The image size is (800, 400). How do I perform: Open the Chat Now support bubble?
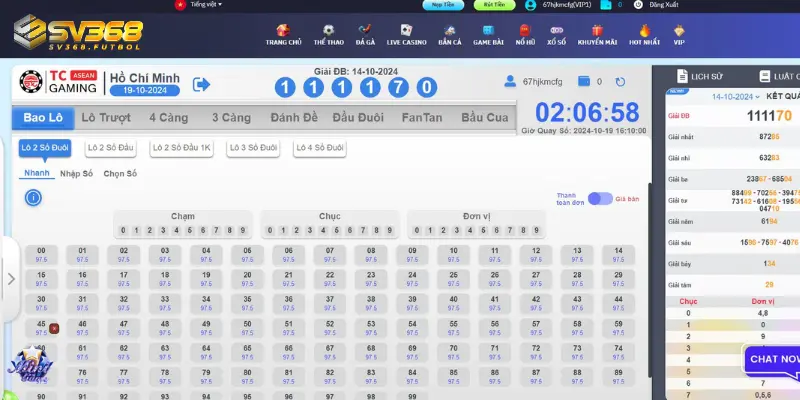click(x=773, y=358)
